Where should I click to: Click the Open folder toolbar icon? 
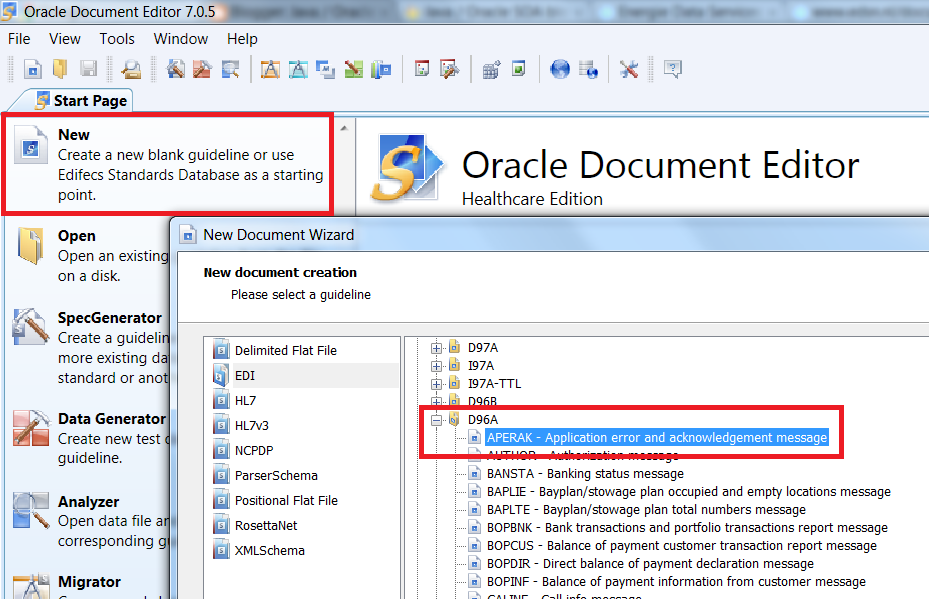tap(60, 69)
